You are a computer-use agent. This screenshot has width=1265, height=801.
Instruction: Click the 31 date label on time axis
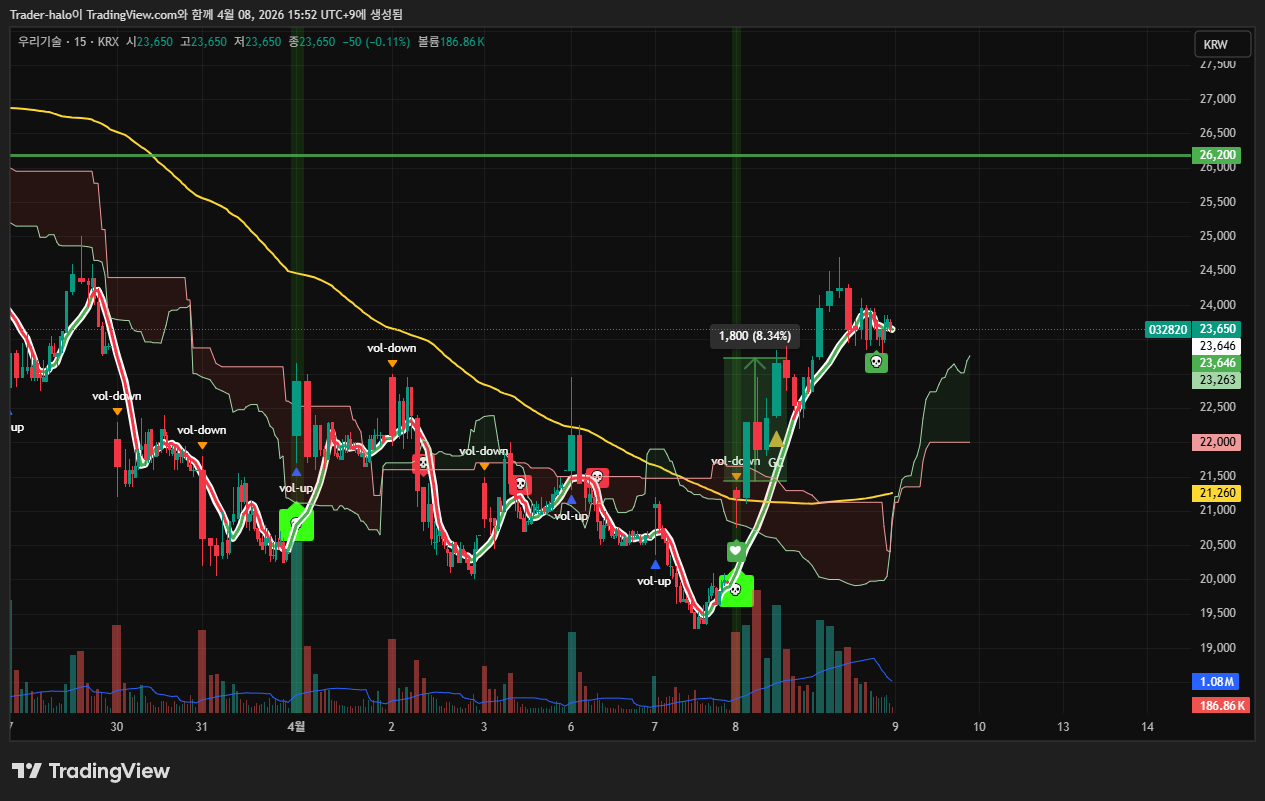point(202,727)
